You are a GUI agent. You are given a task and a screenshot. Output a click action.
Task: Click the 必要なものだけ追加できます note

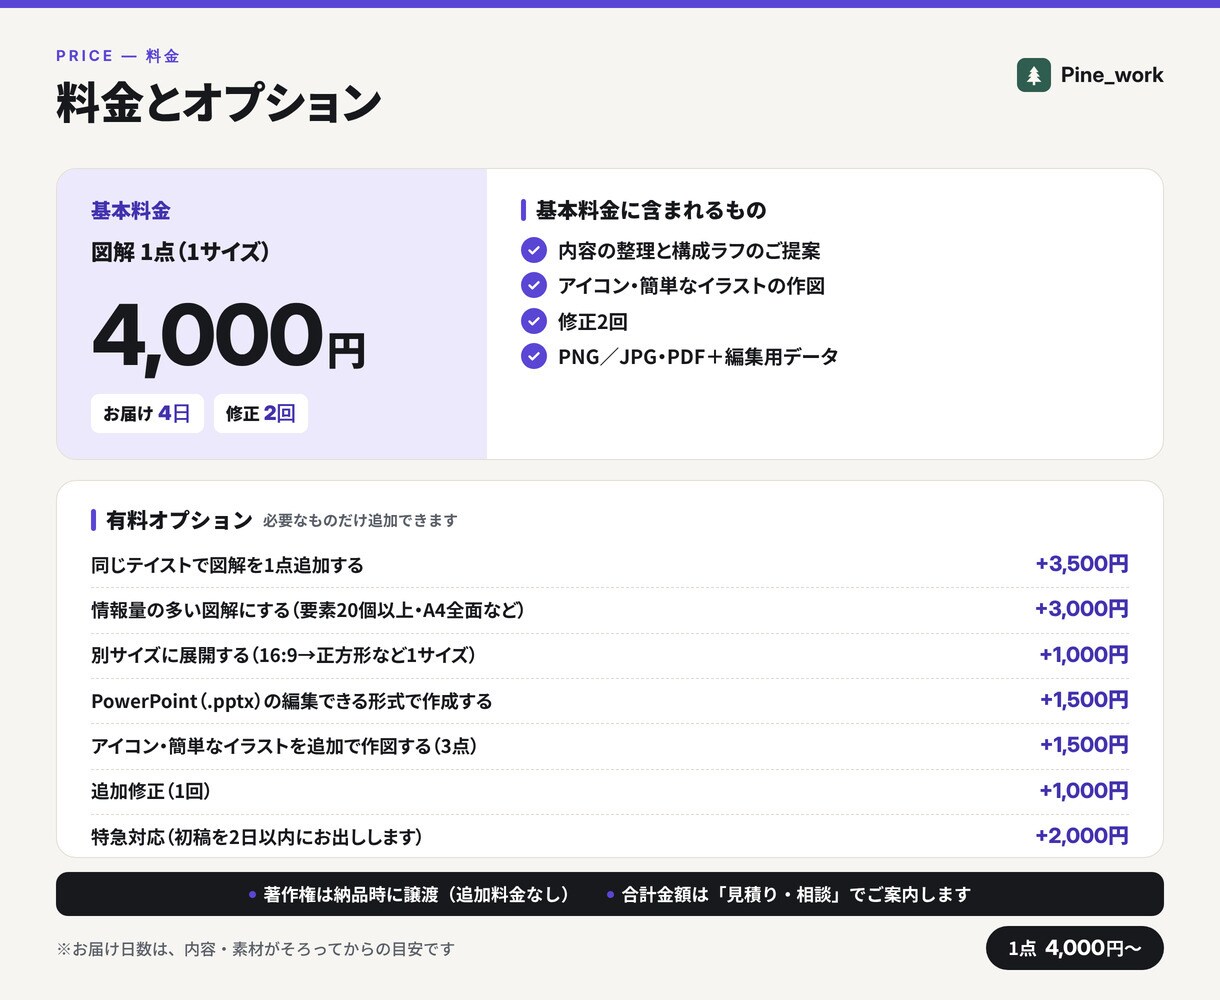[360, 521]
